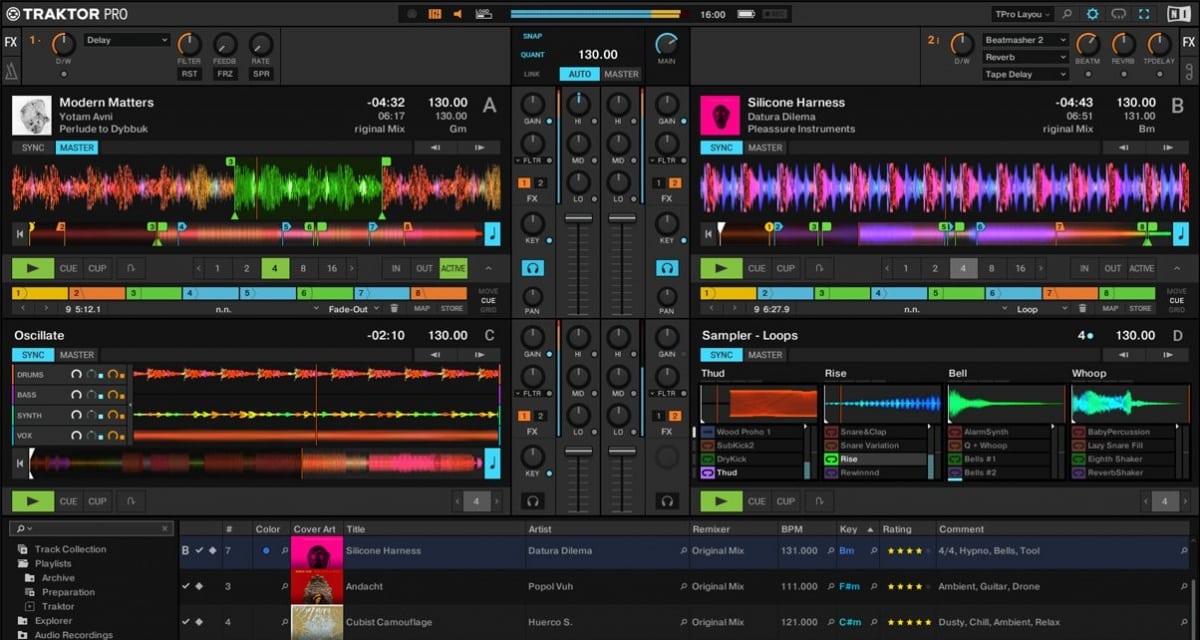This screenshot has height=640, width=1200.
Task: Click the tooltip speech-bubble icon in the top bar
Action: pos(1118,13)
